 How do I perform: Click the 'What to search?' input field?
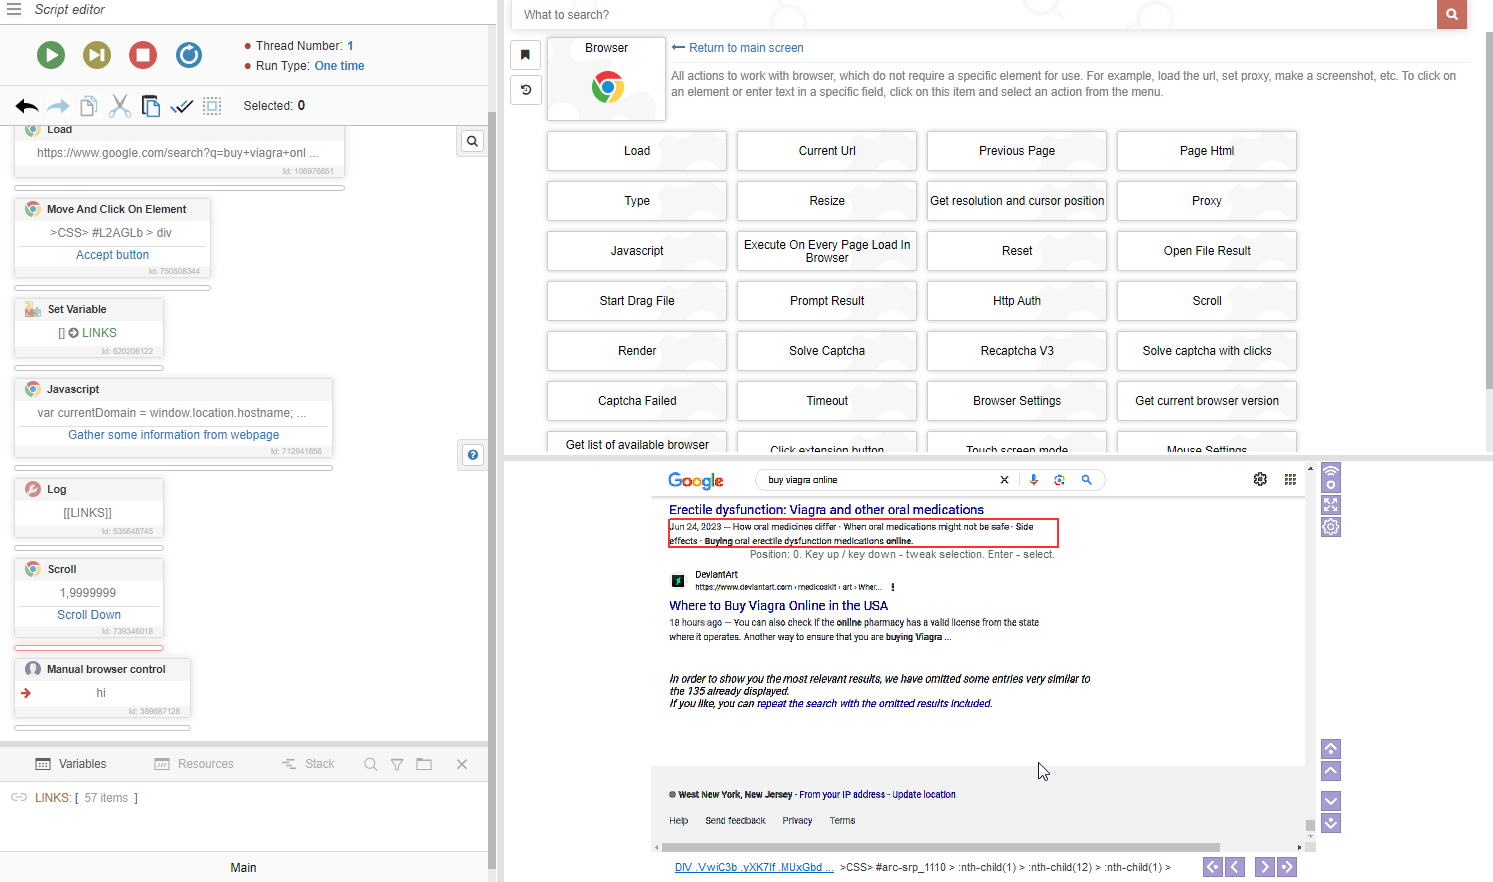tap(975, 15)
